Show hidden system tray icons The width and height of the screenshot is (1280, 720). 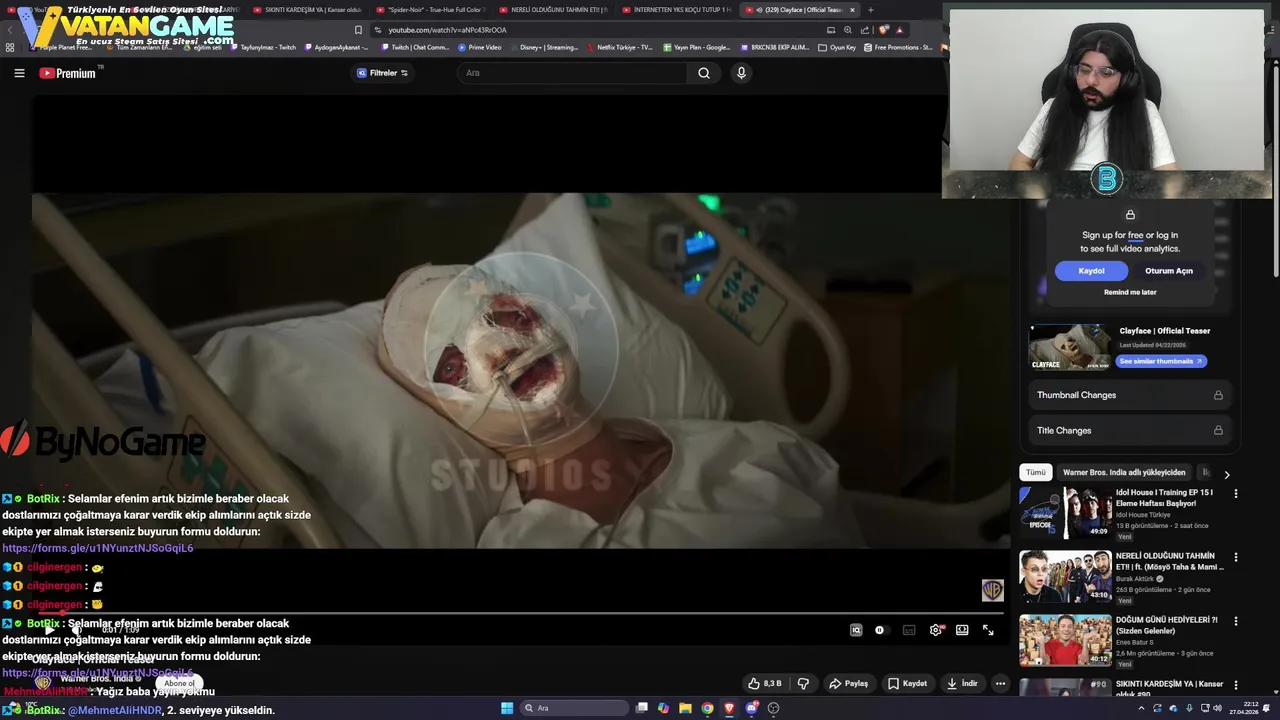point(1141,708)
